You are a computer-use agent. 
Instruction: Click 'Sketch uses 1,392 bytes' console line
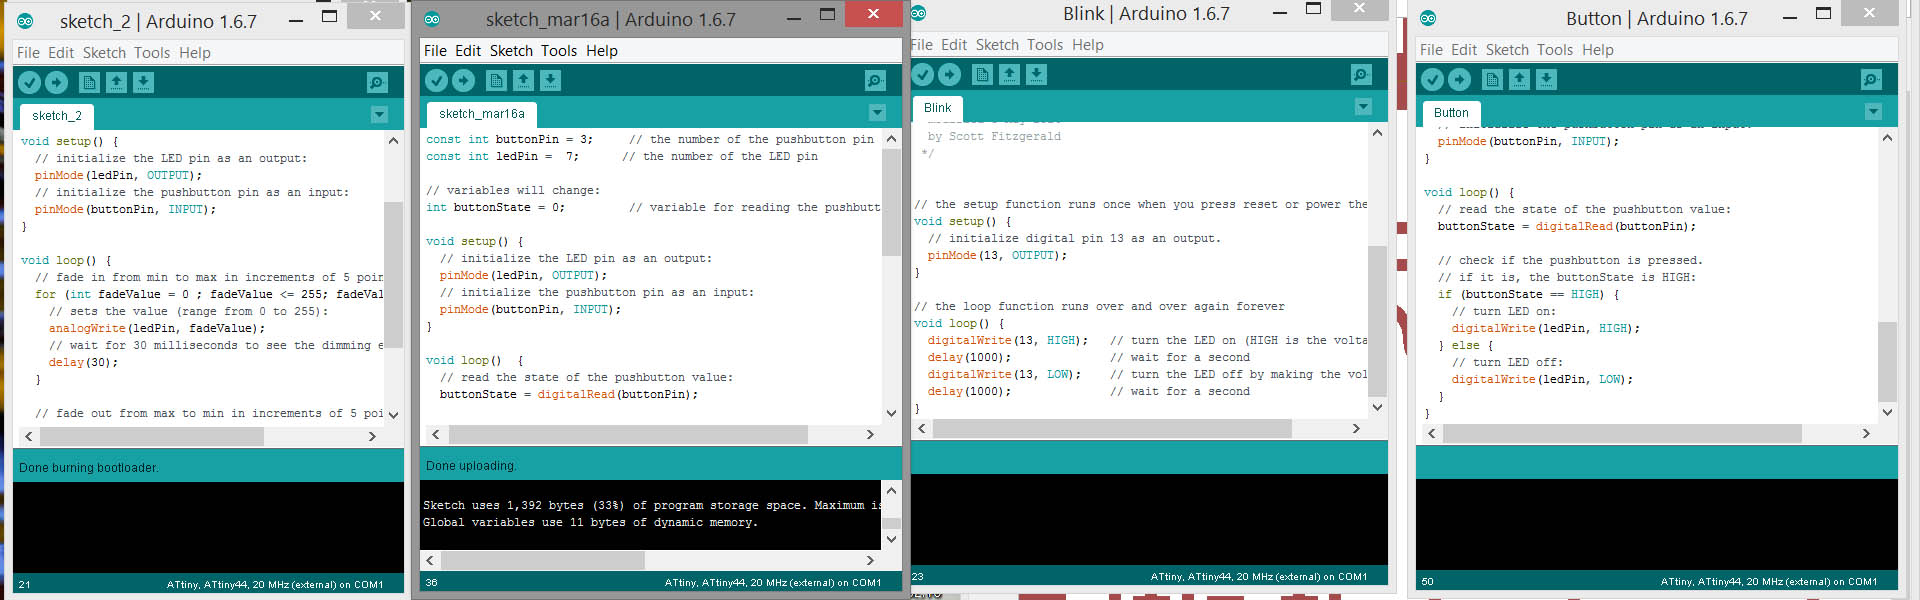pyautogui.click(x=652, y=505)
